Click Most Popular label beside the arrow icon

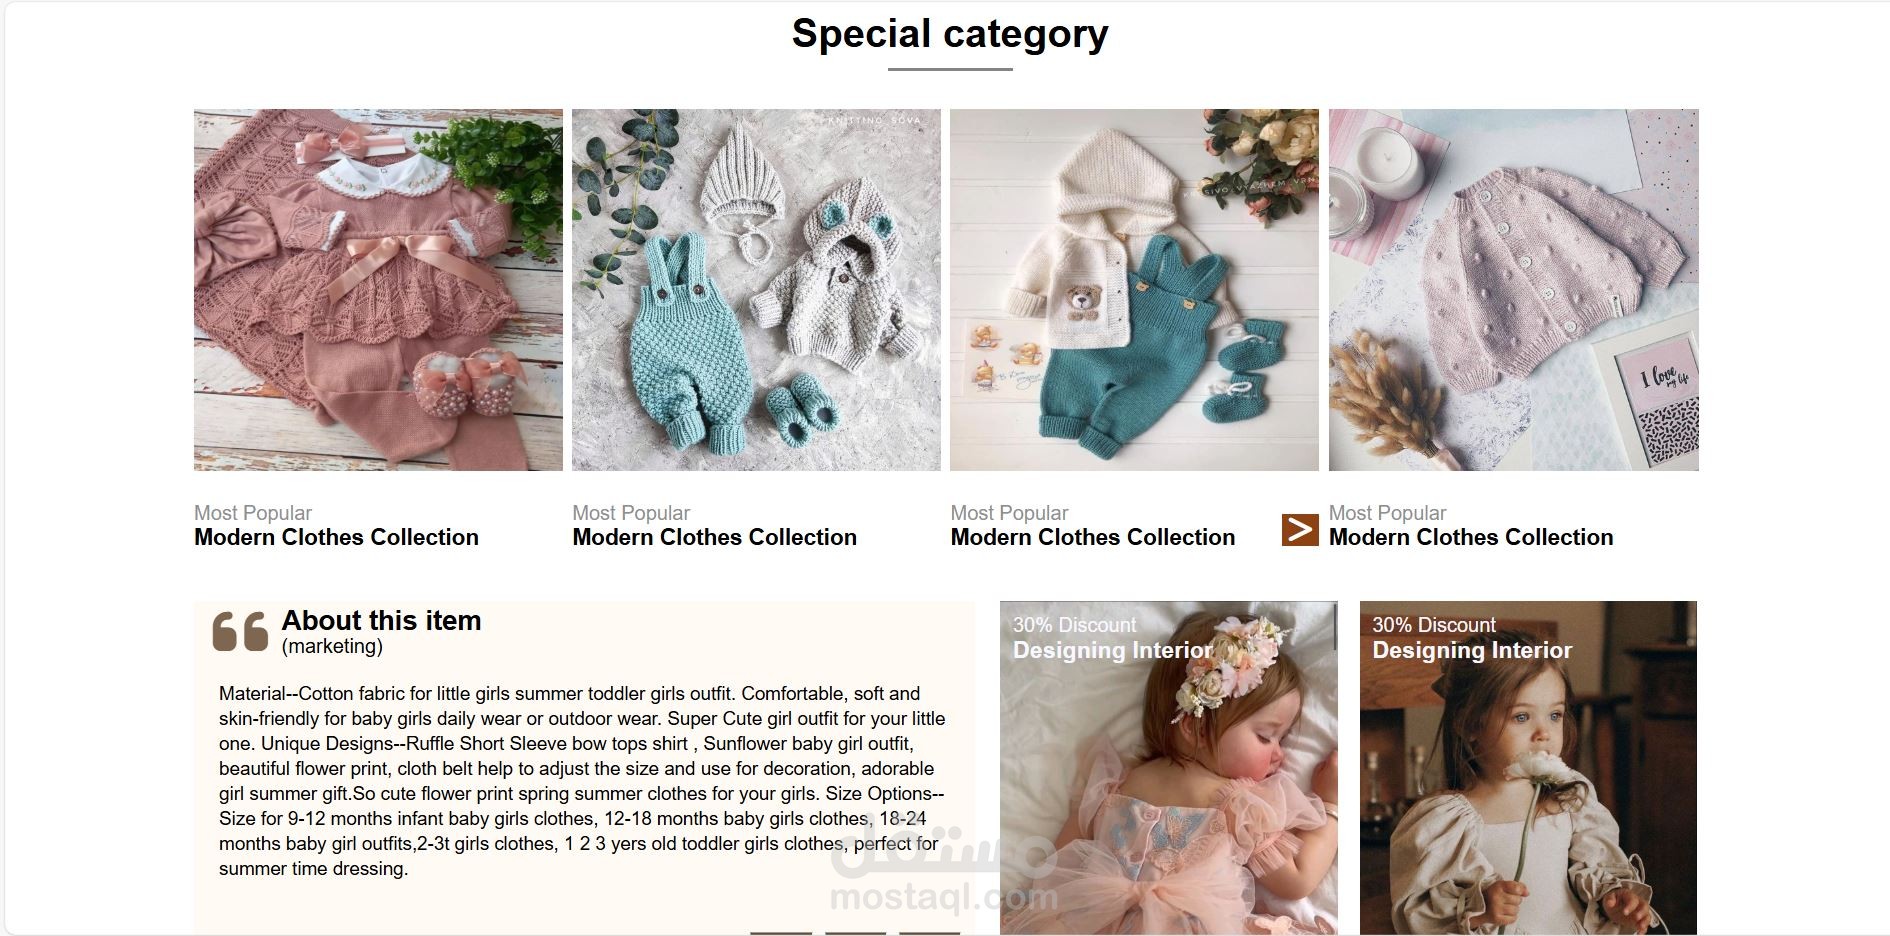tap(1387, 513)
